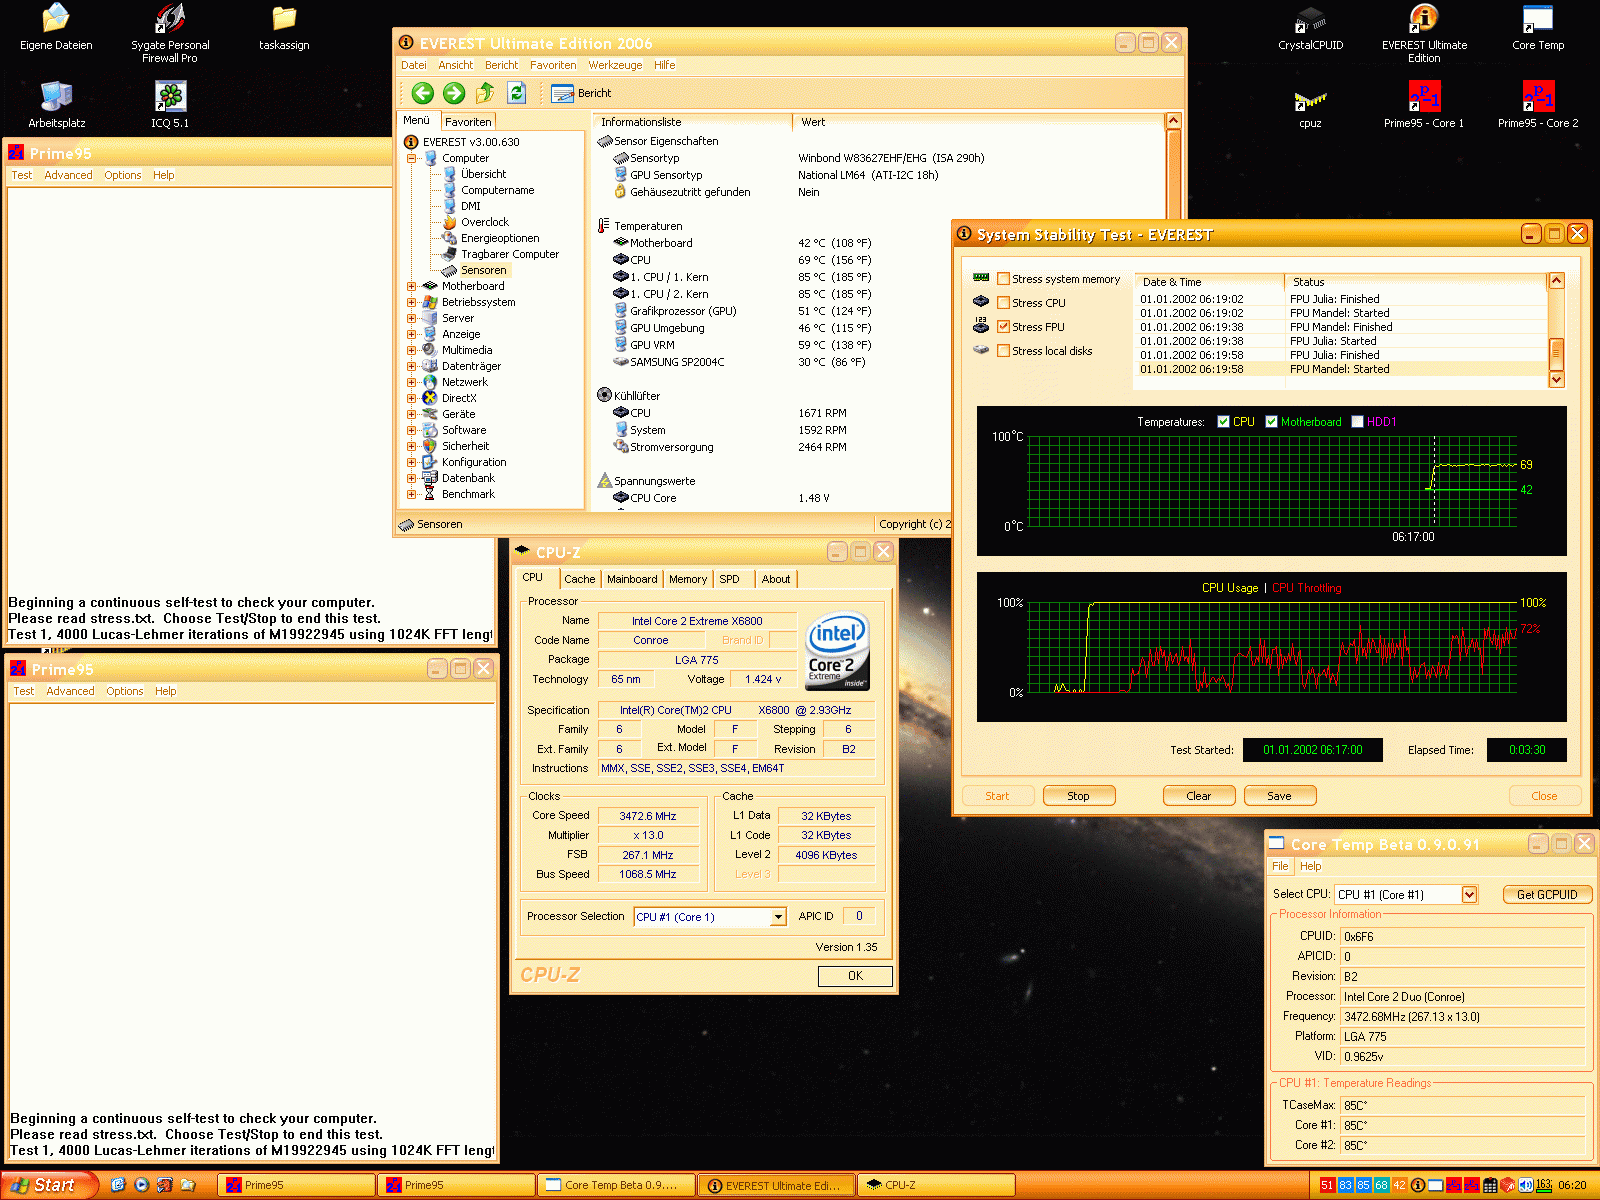The image size is (1600, 1200).
Task: Enable HDD1 temperature graph checkbox
Action: pos(1357,422)
